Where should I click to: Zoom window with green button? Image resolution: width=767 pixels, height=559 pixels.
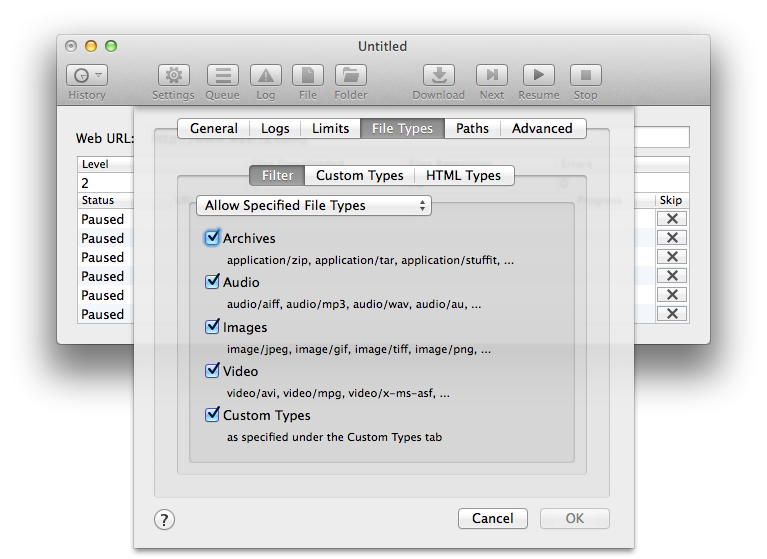pos(111,46)
